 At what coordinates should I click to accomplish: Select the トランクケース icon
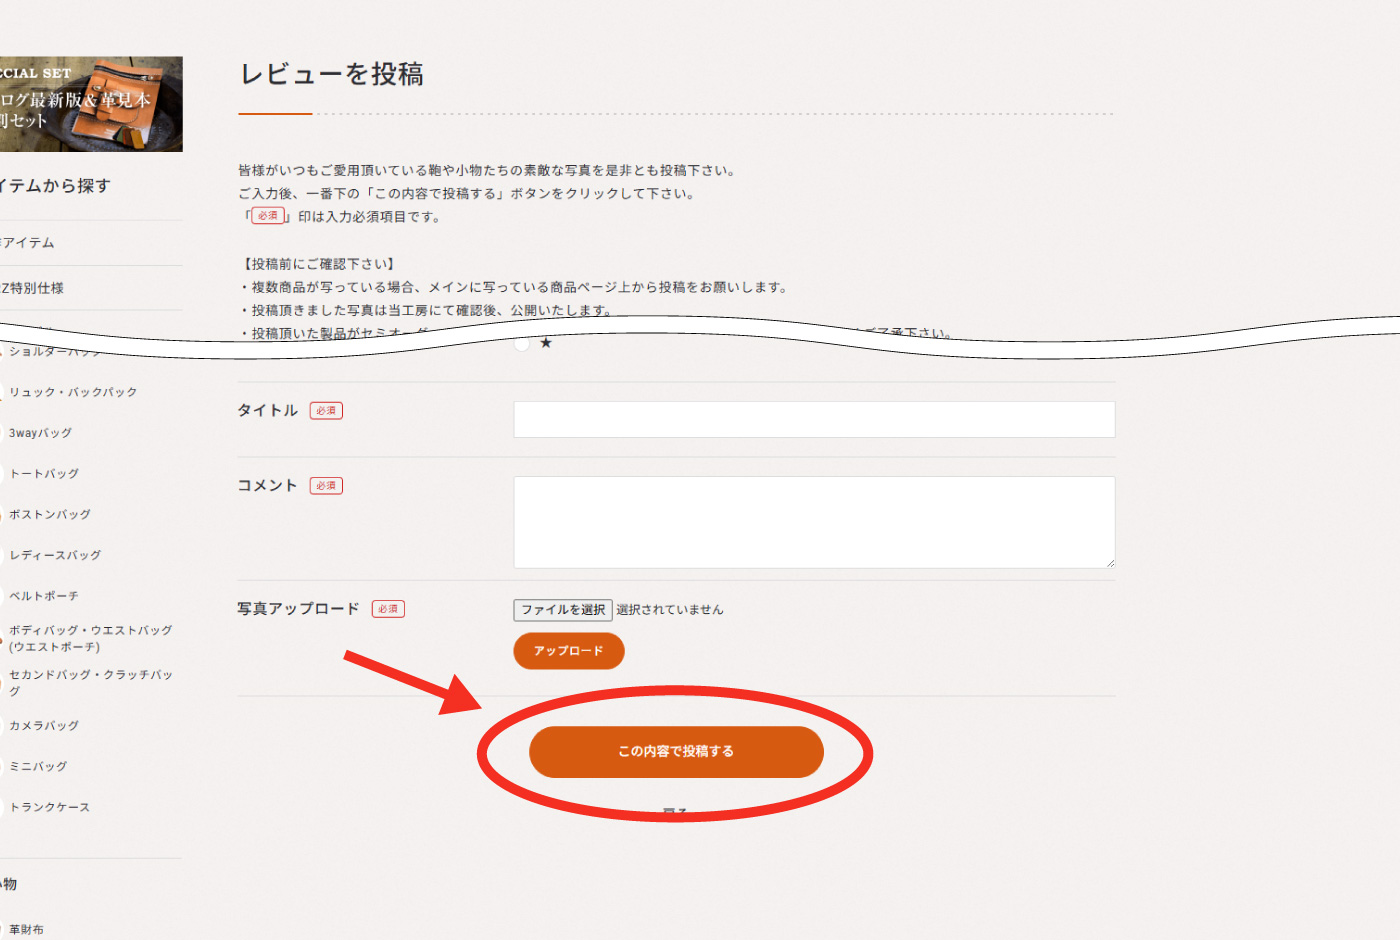tap(3, 806)
